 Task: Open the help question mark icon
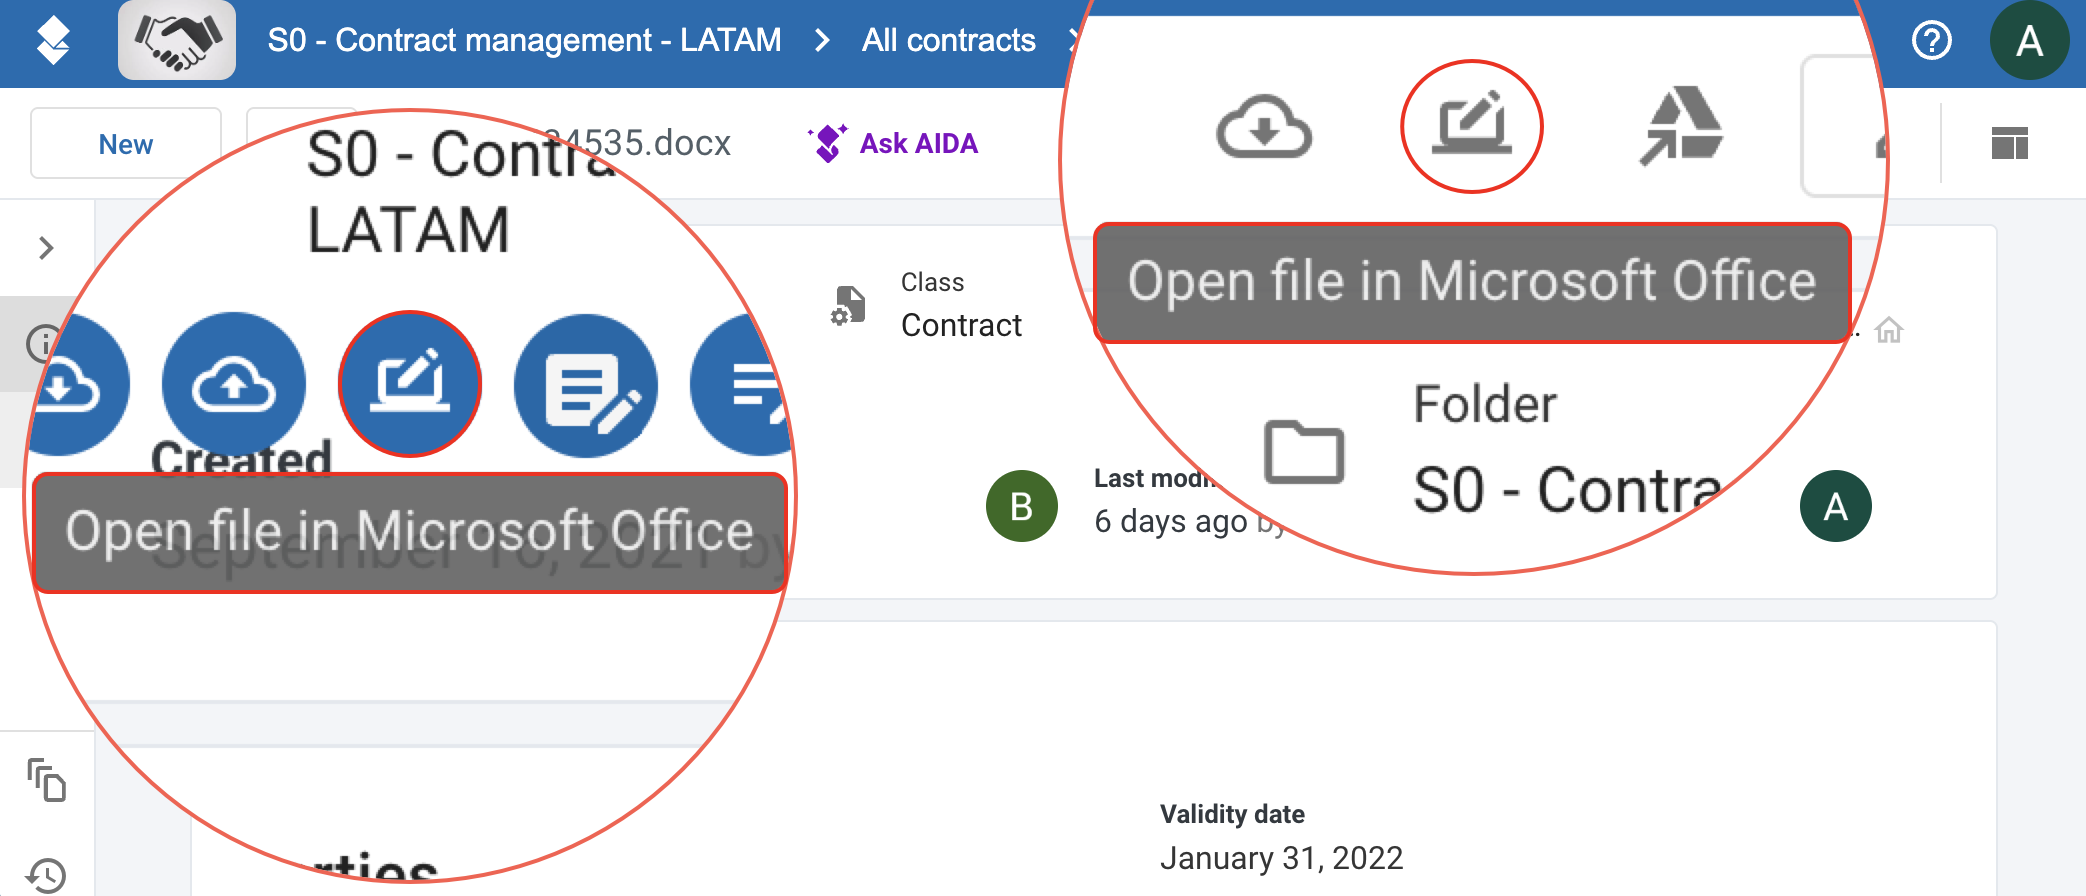click(1931, 41)
